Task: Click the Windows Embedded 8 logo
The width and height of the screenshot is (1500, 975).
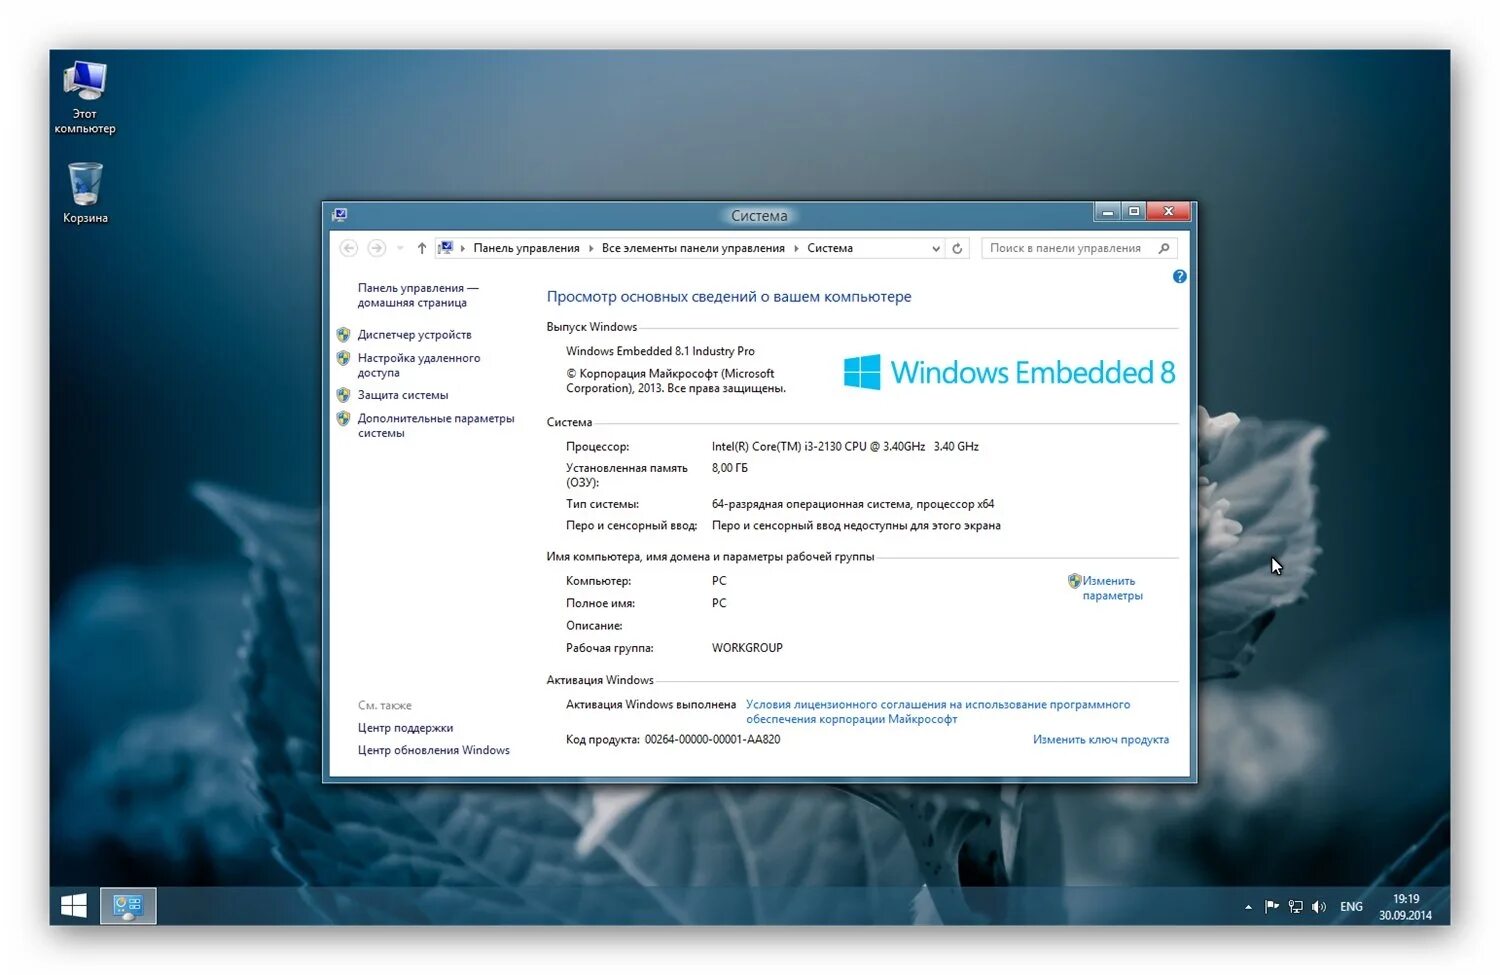Action: coord(1009,372)
